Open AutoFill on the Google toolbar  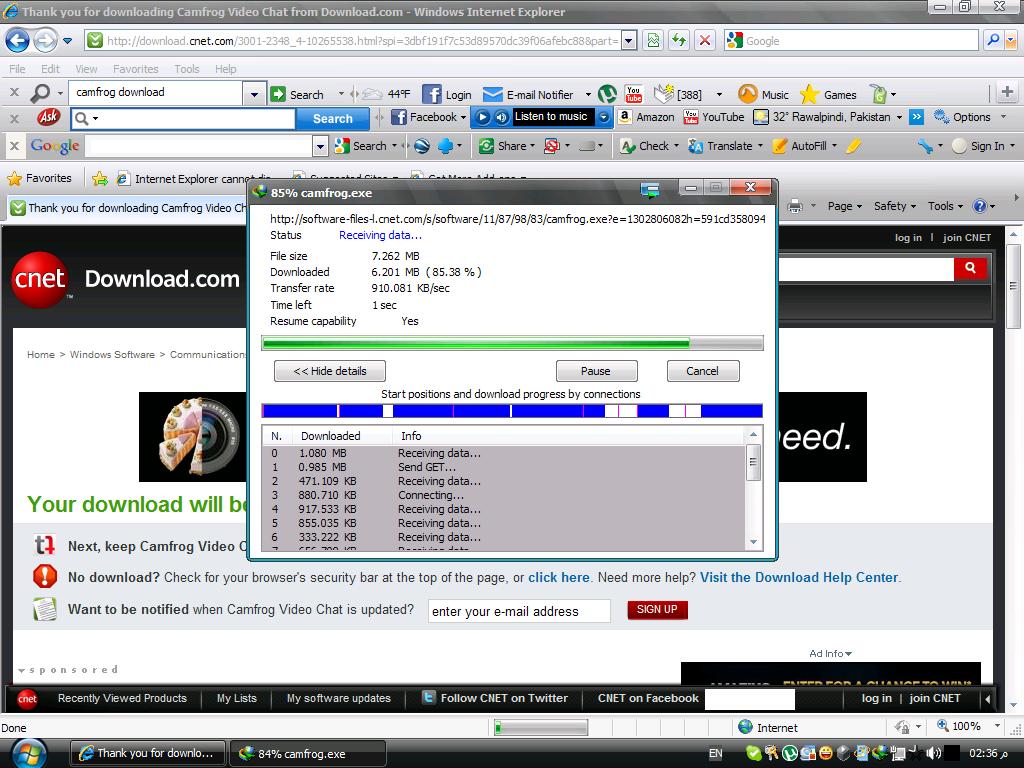click(x=805, y=146)
